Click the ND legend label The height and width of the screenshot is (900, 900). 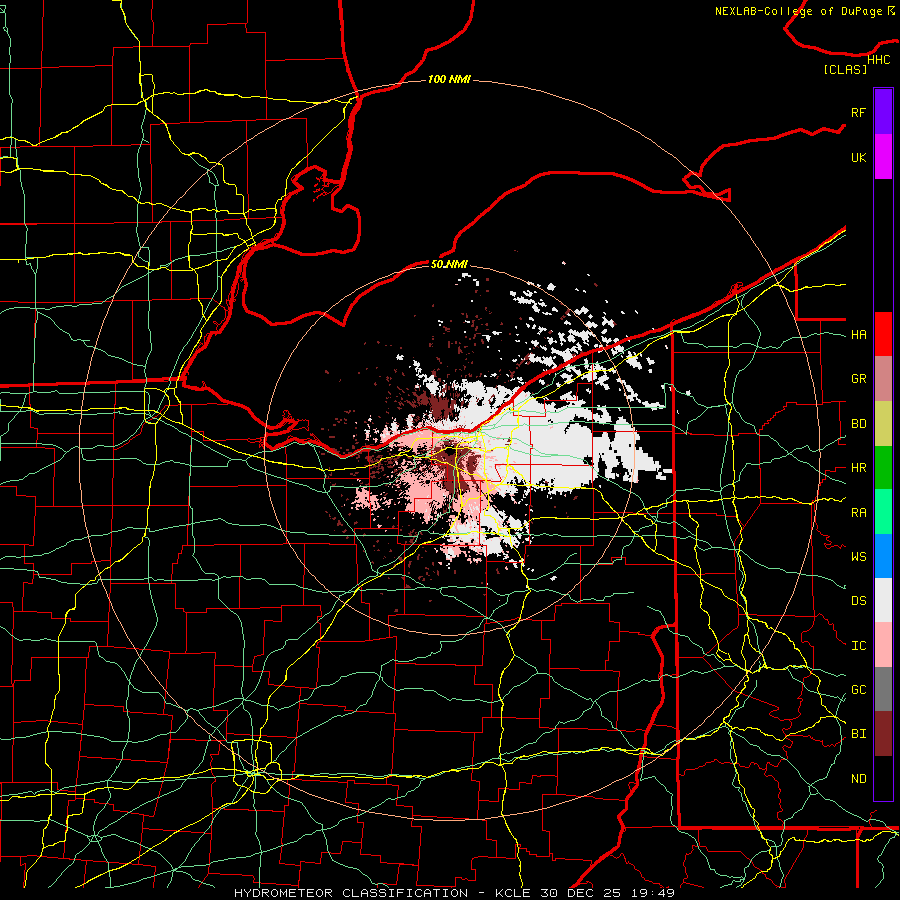pos(858,778)
